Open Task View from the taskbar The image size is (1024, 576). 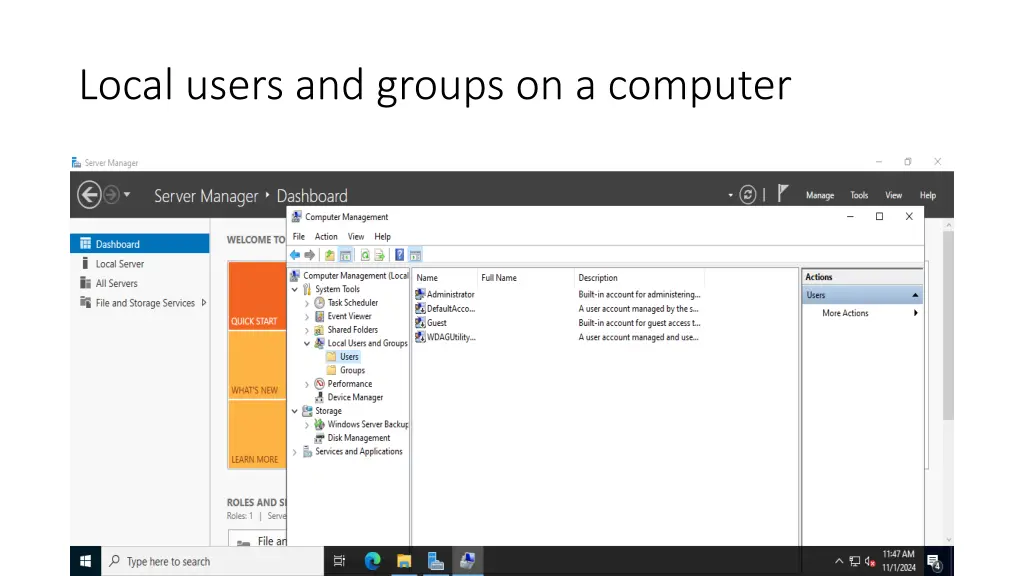point(339,561)
